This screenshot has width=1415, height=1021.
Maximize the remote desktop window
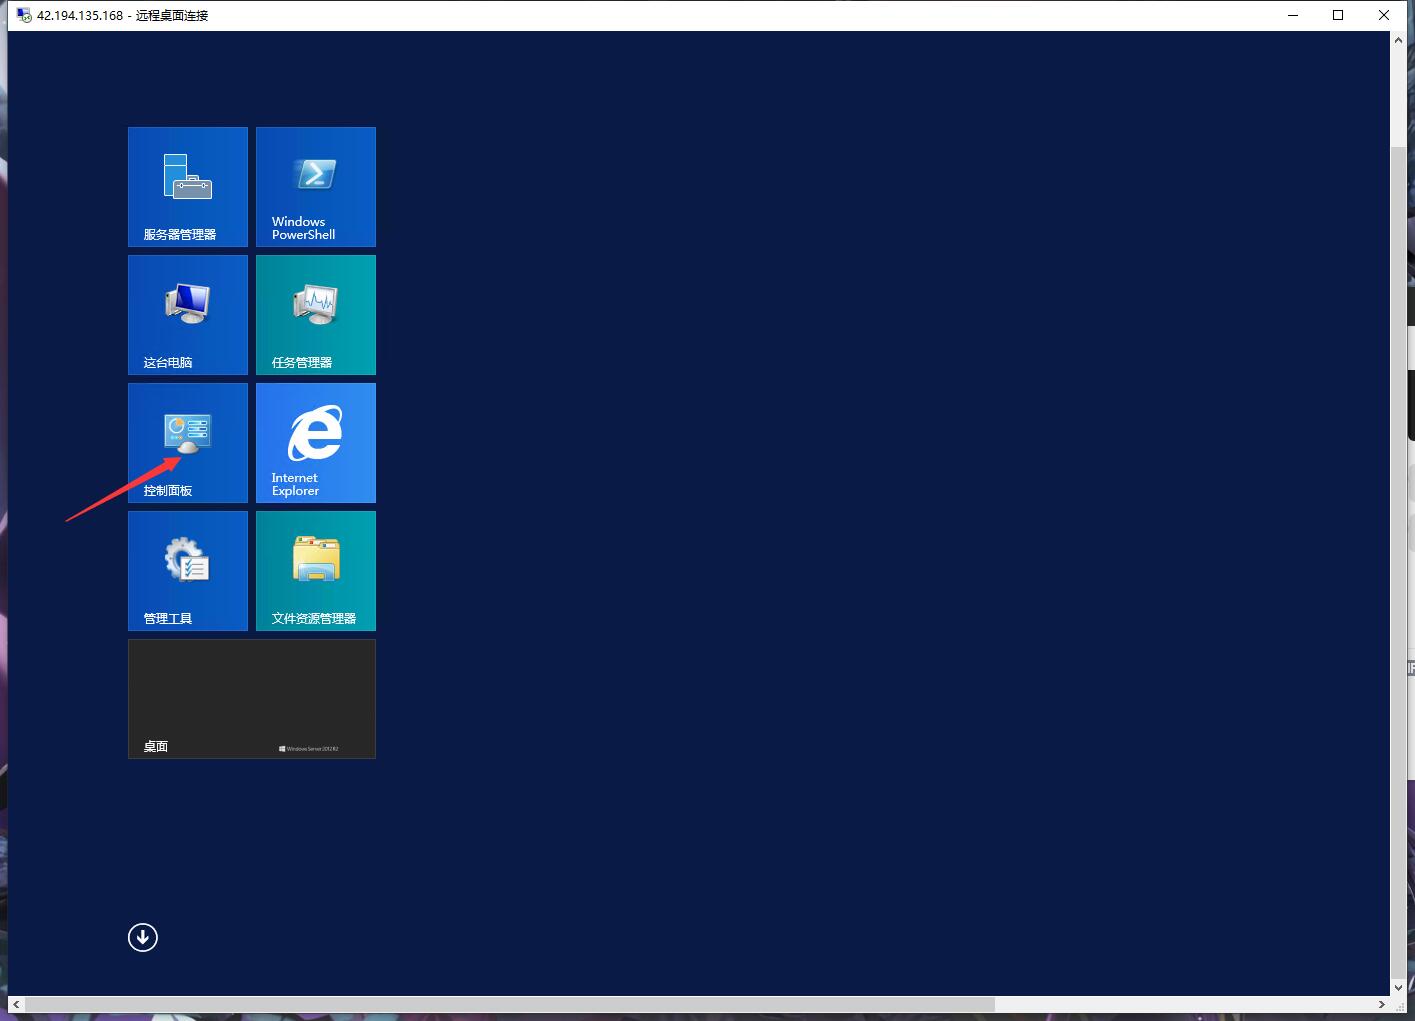point(1338,15)
